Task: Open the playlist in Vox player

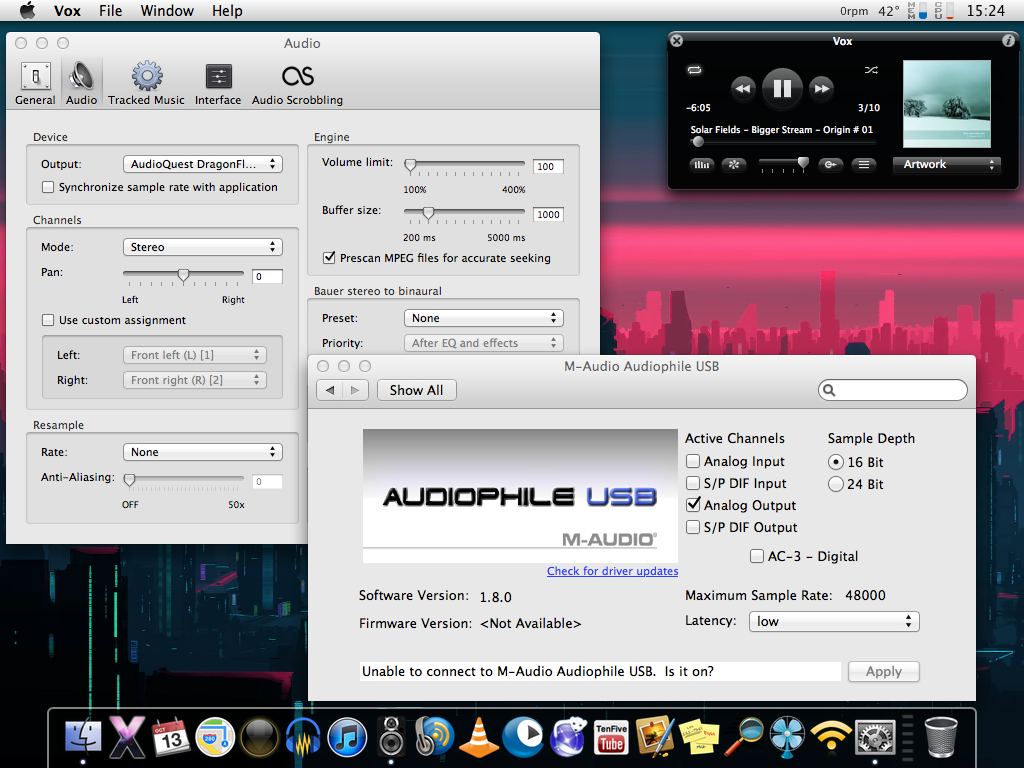Action: coord(863,165)
